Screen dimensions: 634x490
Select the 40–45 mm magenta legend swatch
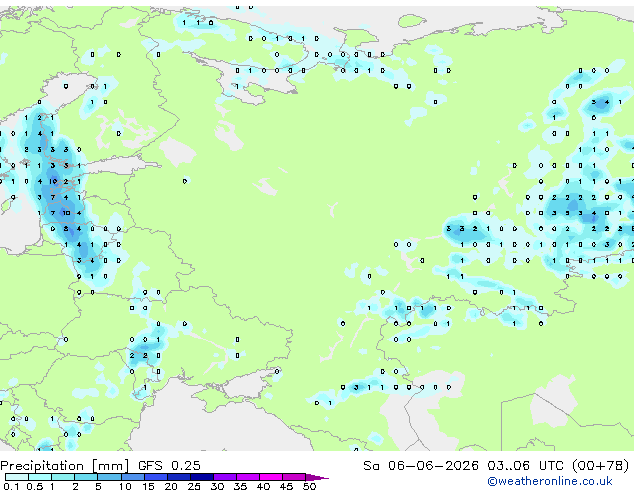tap(271, 477)
